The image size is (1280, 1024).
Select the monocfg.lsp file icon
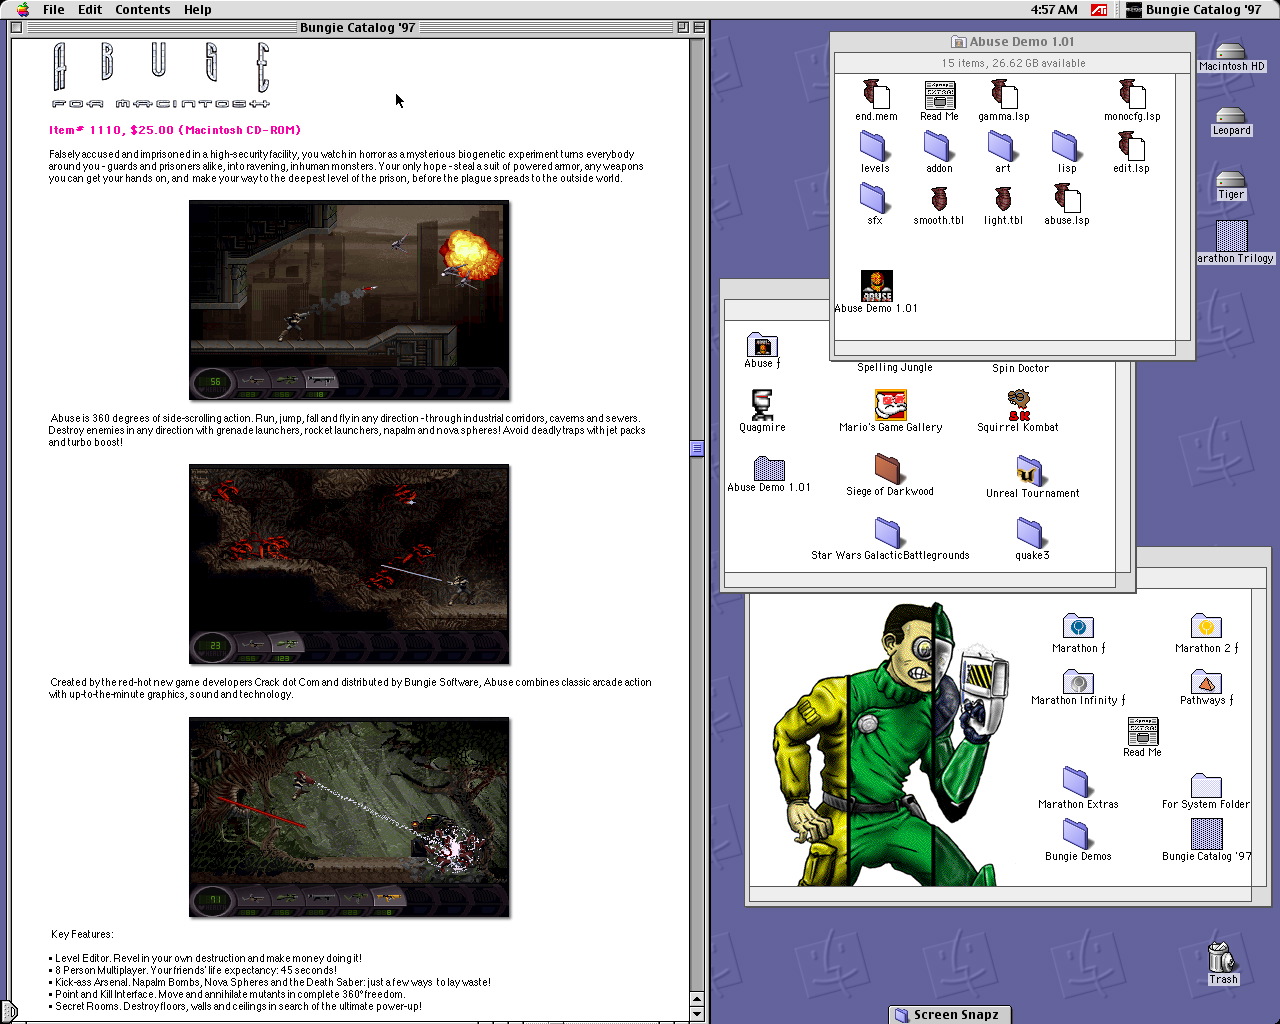tap(1131, 94)
